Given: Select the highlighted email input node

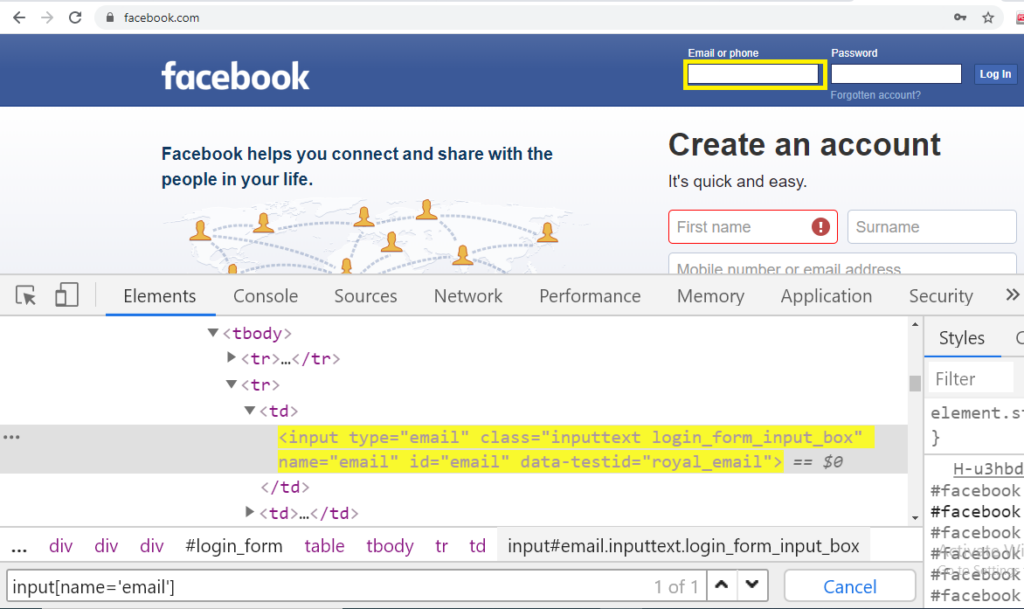Looking at the screenshot, I should pyautogui.click(x=576, y=449).
